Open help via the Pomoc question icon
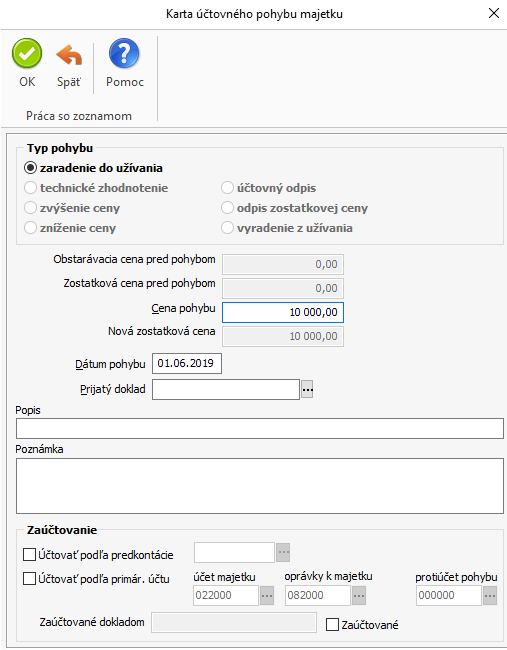This screenshot has width=507, height=650. [x=124, y=53]
